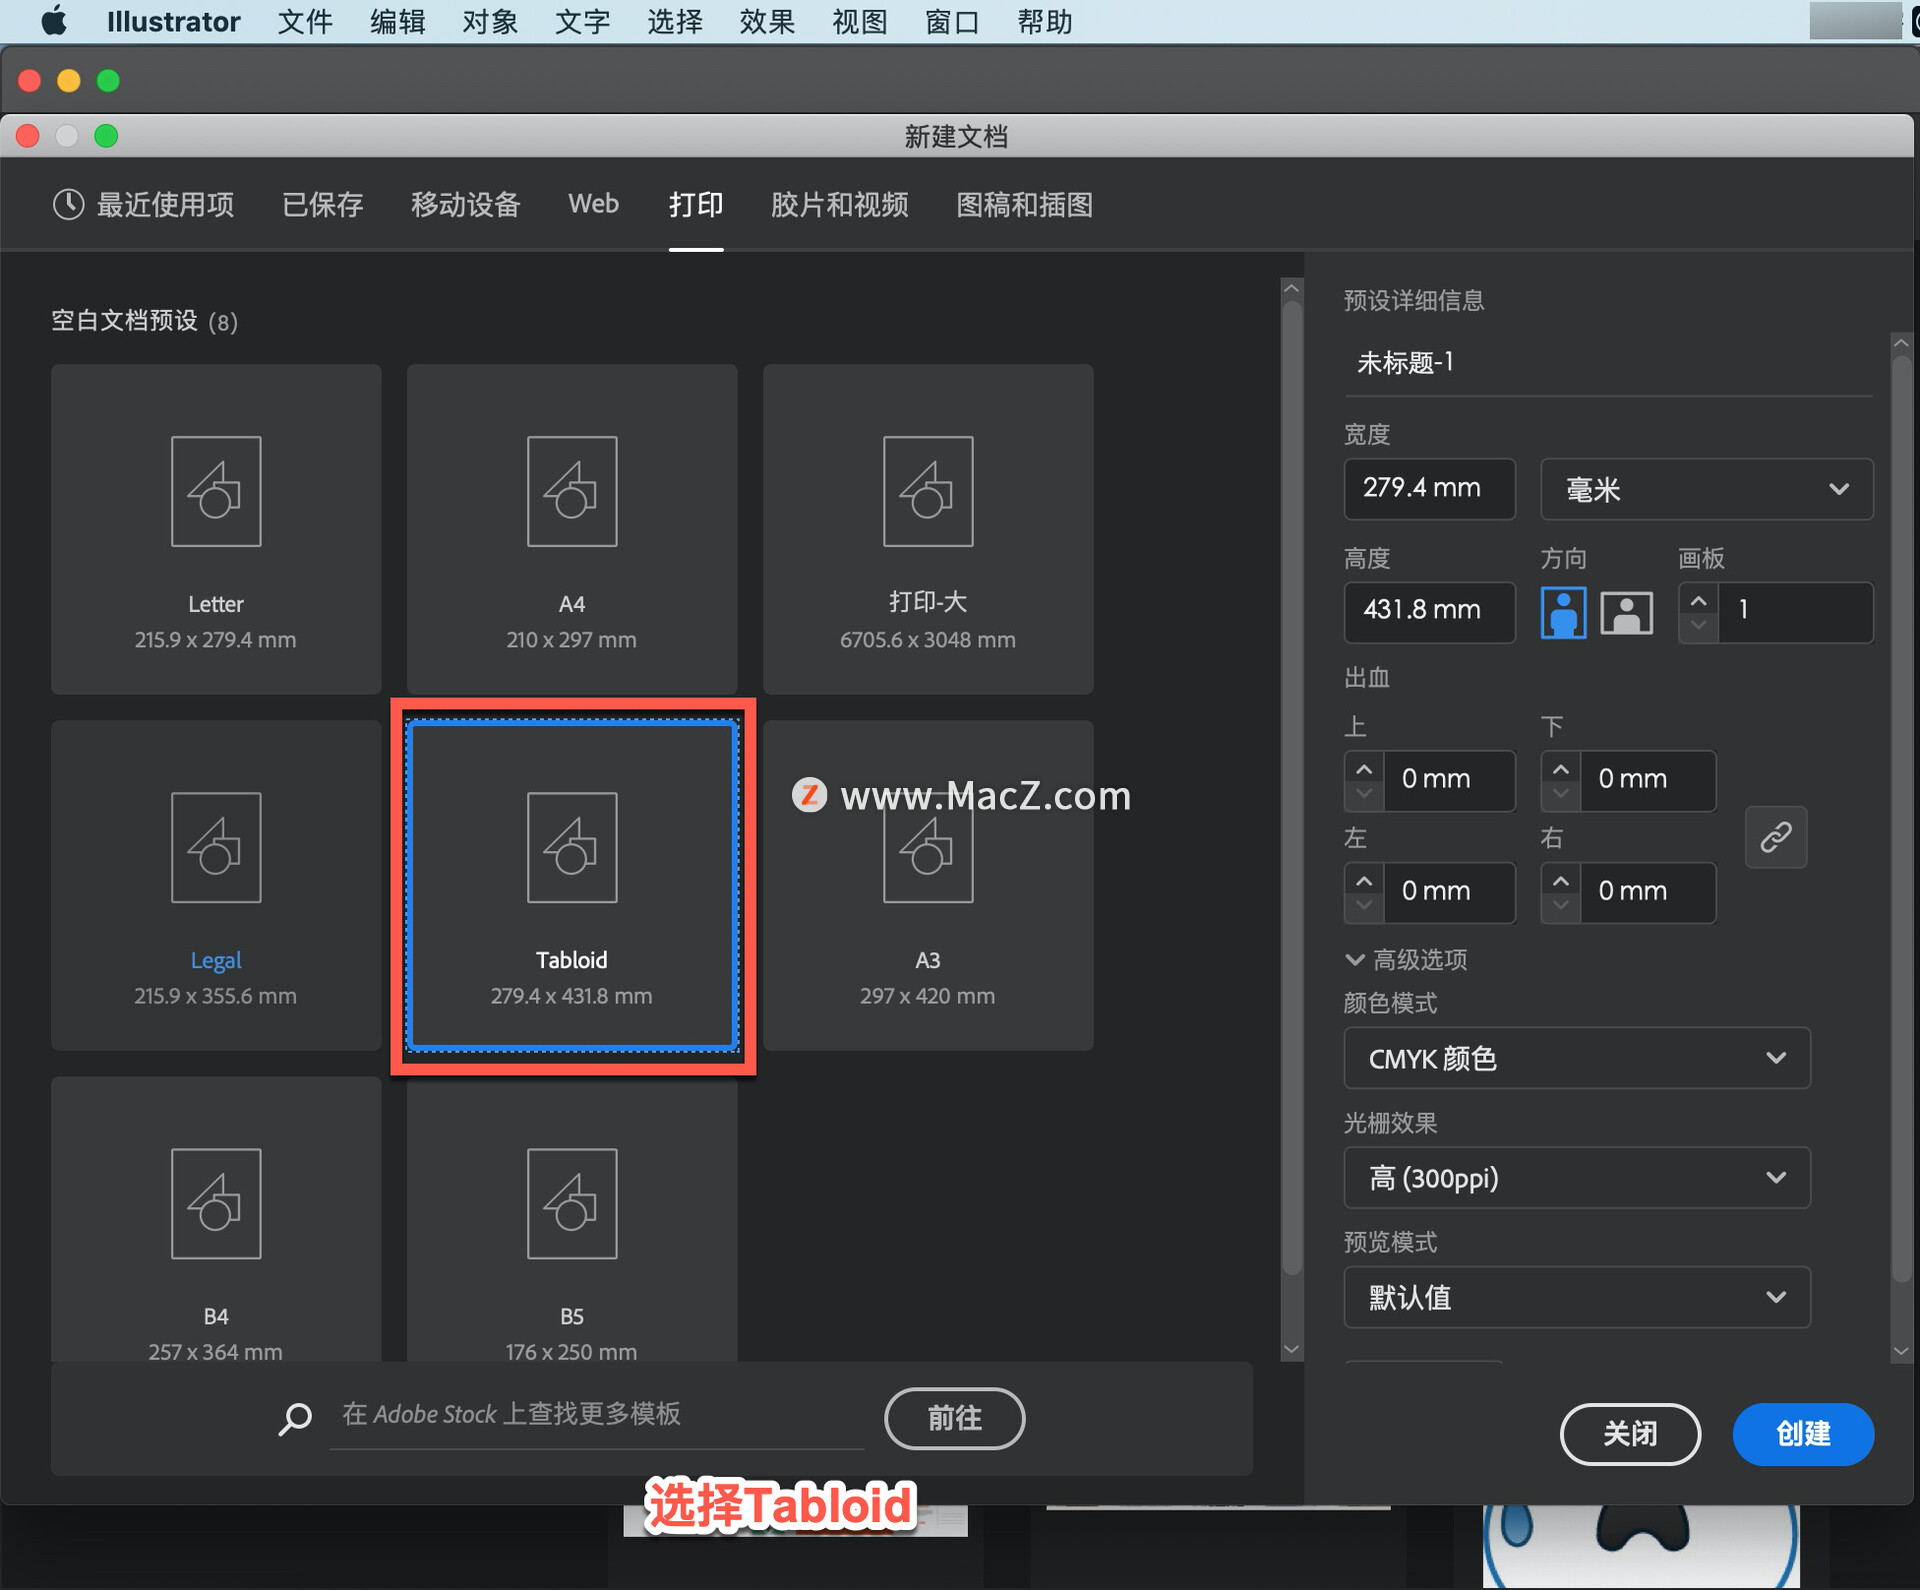Open the 高 (300ppi) raster effects dropdown

[x=1577, y=1177]
